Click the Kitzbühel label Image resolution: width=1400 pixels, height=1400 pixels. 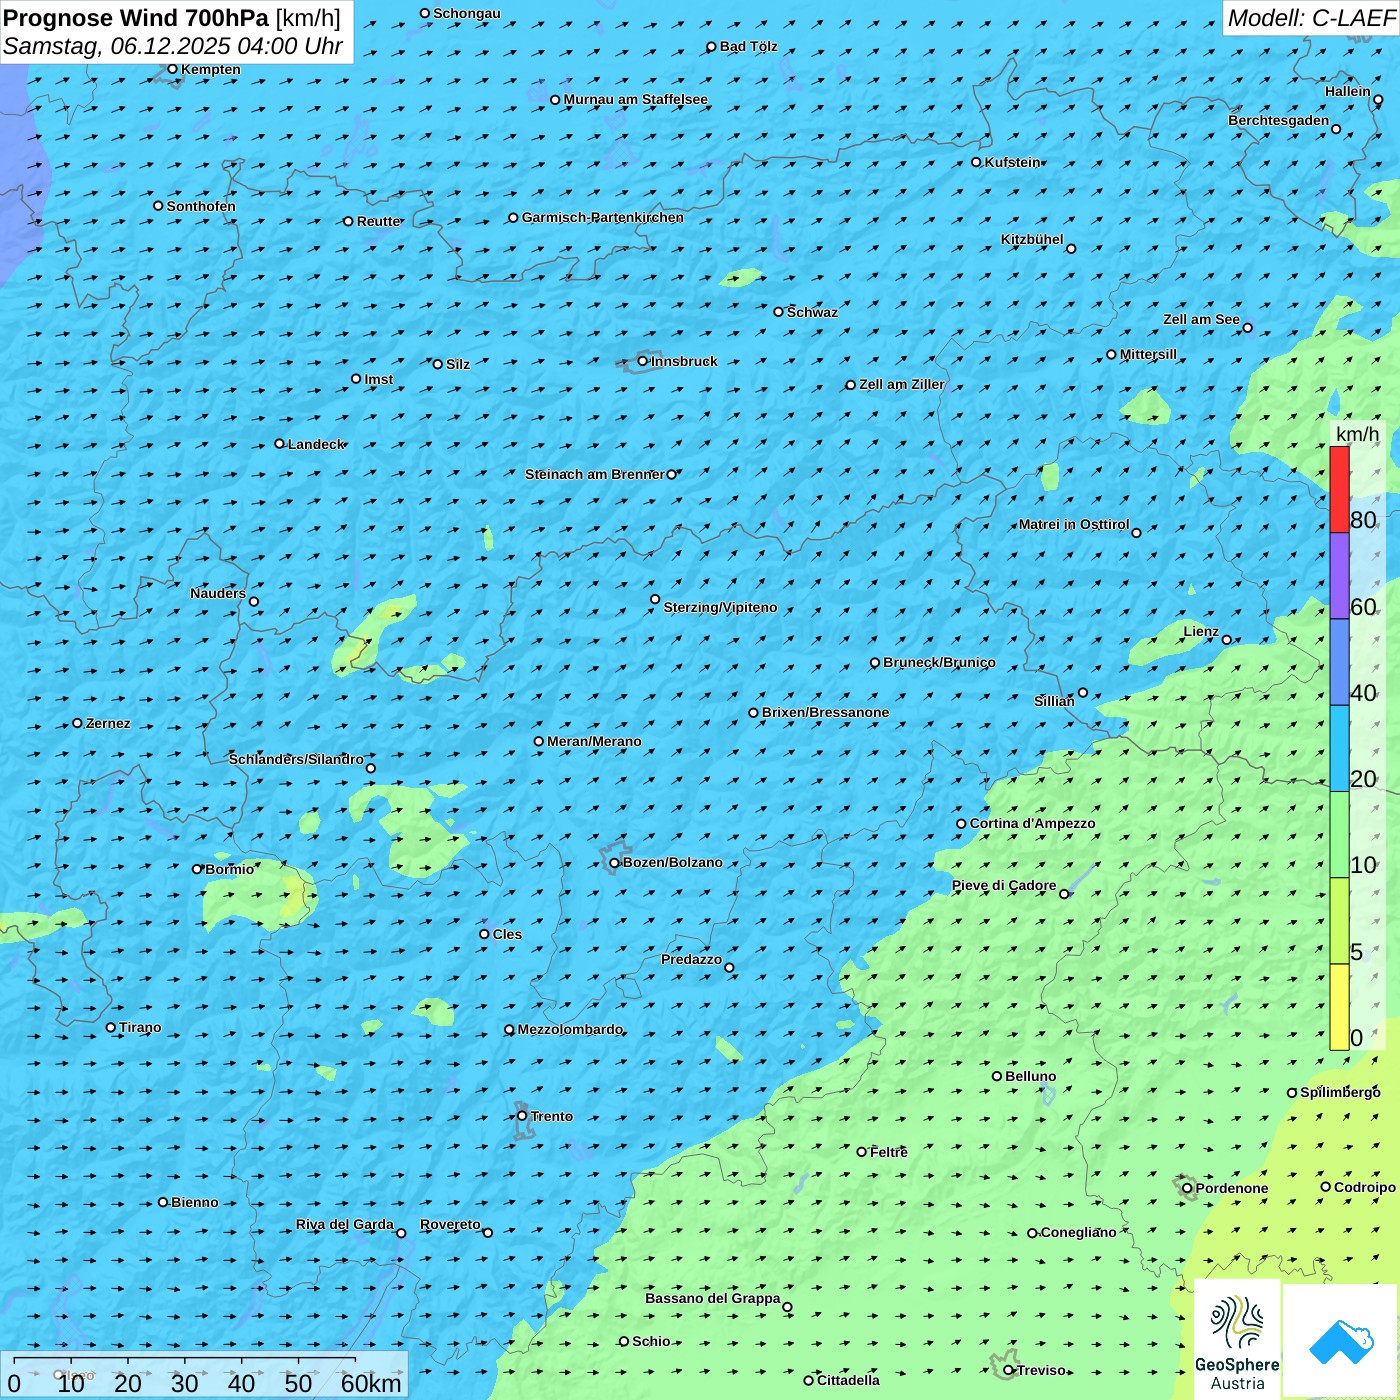pos(1032,239)
